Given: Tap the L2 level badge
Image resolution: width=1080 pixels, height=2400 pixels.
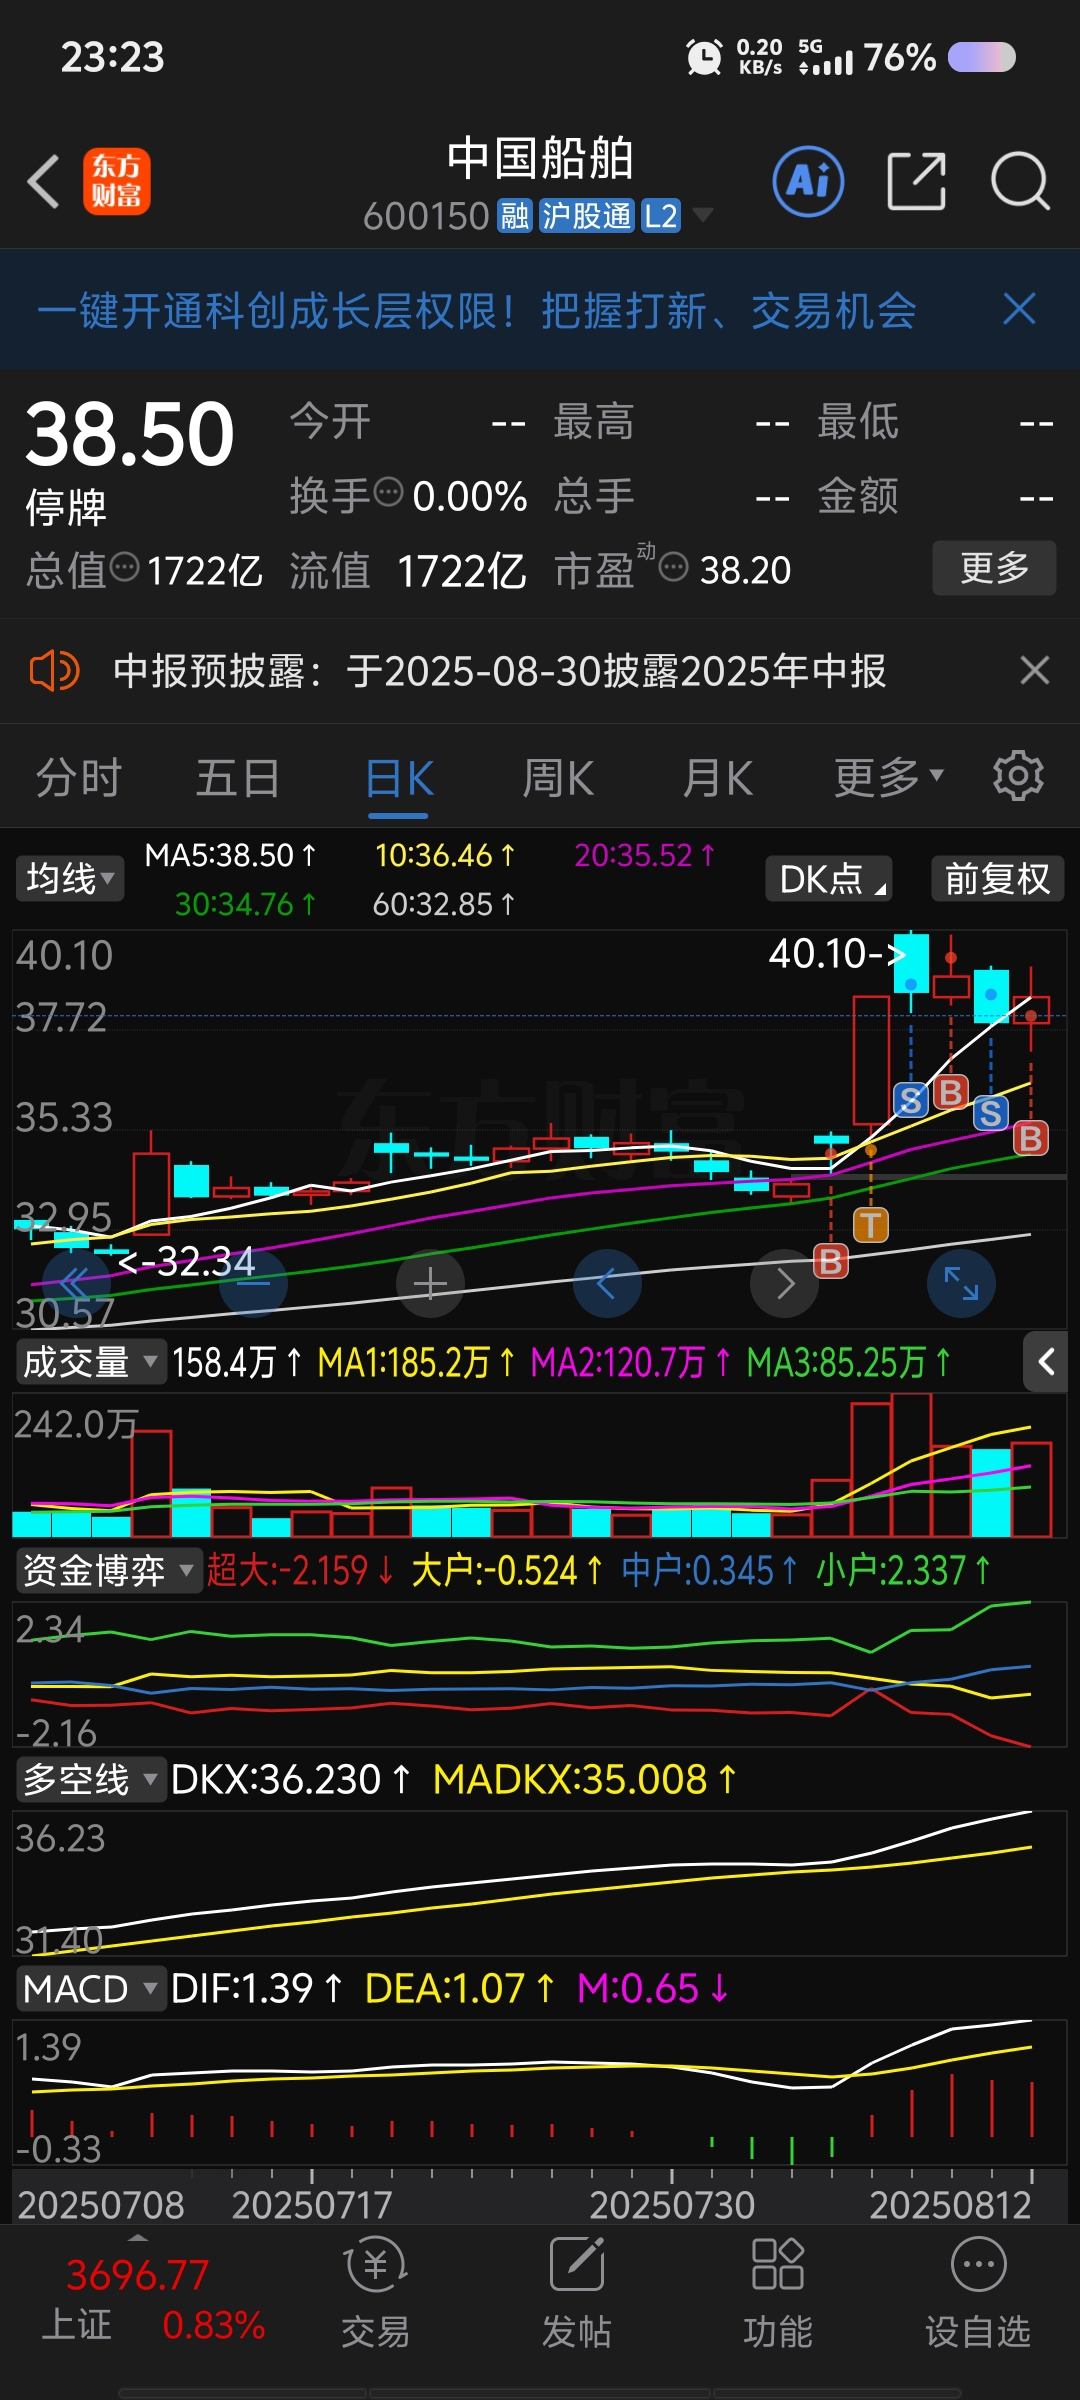Looking at the screenshot, I should pos(660,216).
